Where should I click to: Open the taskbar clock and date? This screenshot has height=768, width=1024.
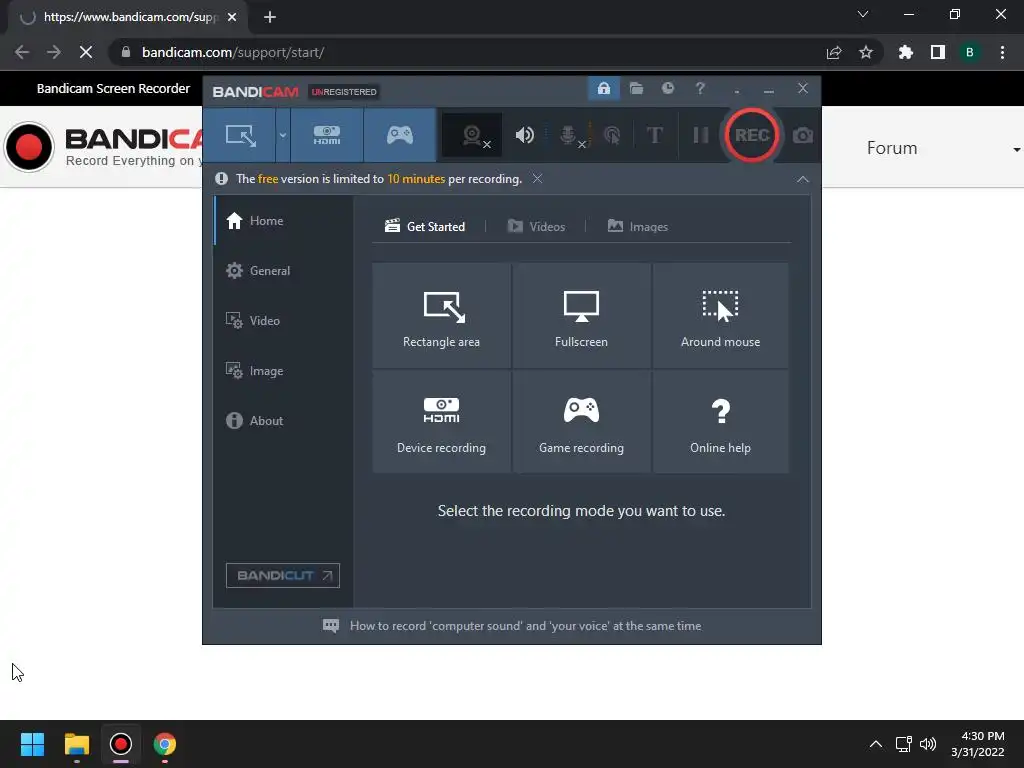tap(978, 744)
